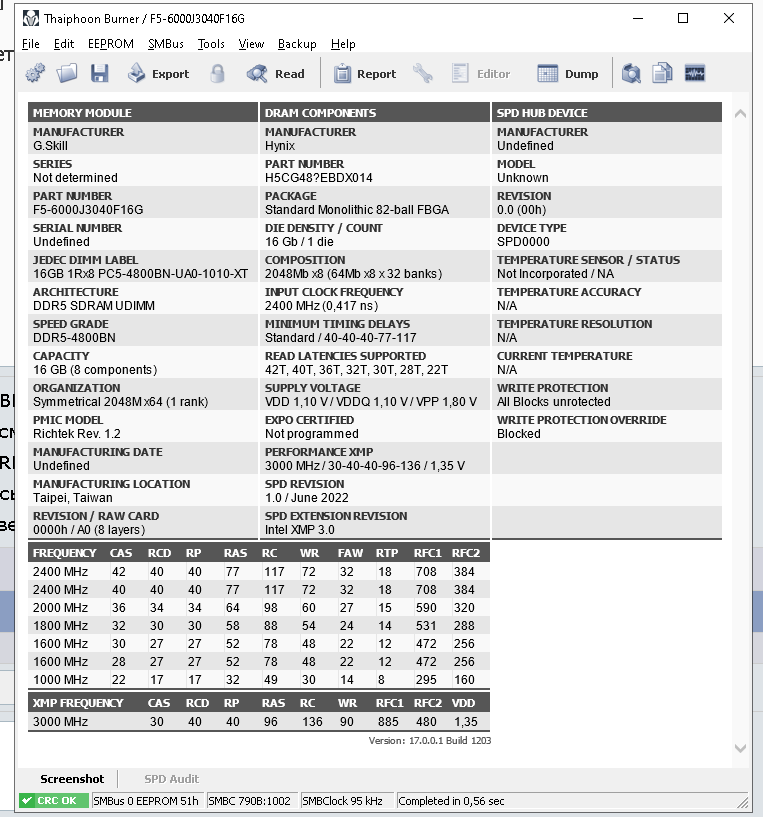Viewport: 763px width, 817px height.
Task: Open the Tools menu
Action: pyautogui.click(x=211, y=44)
